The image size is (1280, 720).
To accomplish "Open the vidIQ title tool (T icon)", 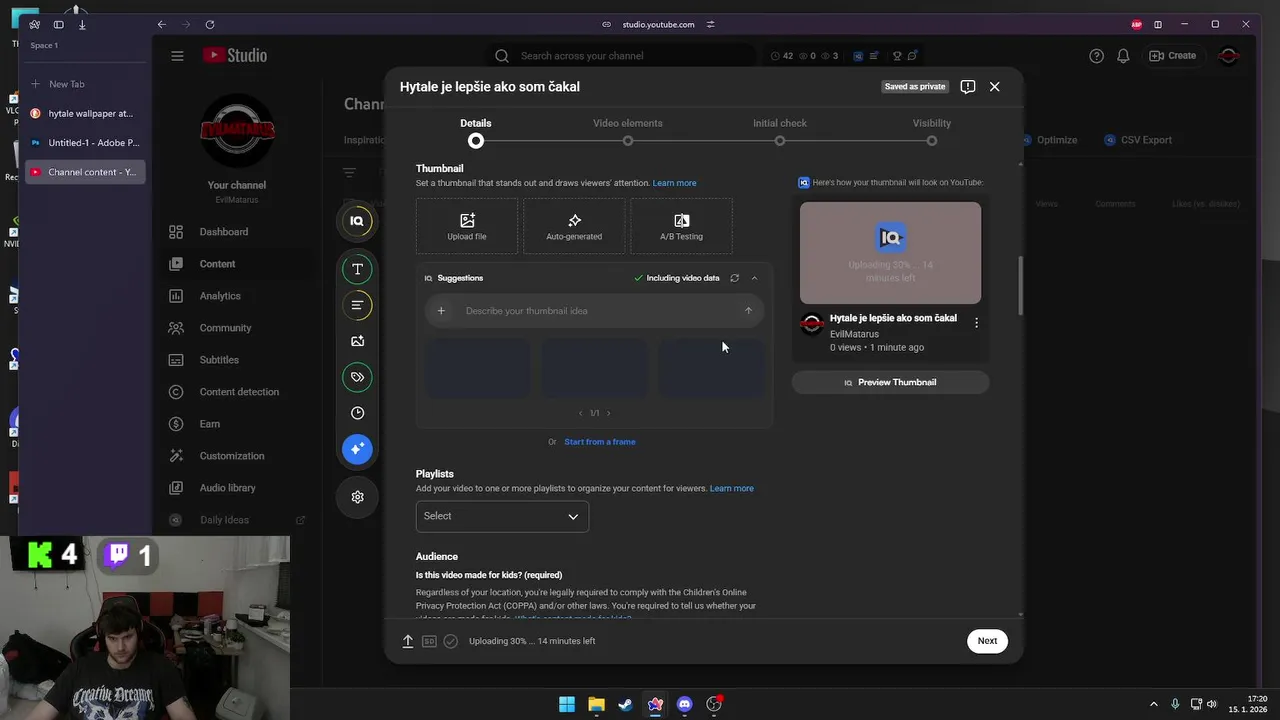I will point(357,269).
